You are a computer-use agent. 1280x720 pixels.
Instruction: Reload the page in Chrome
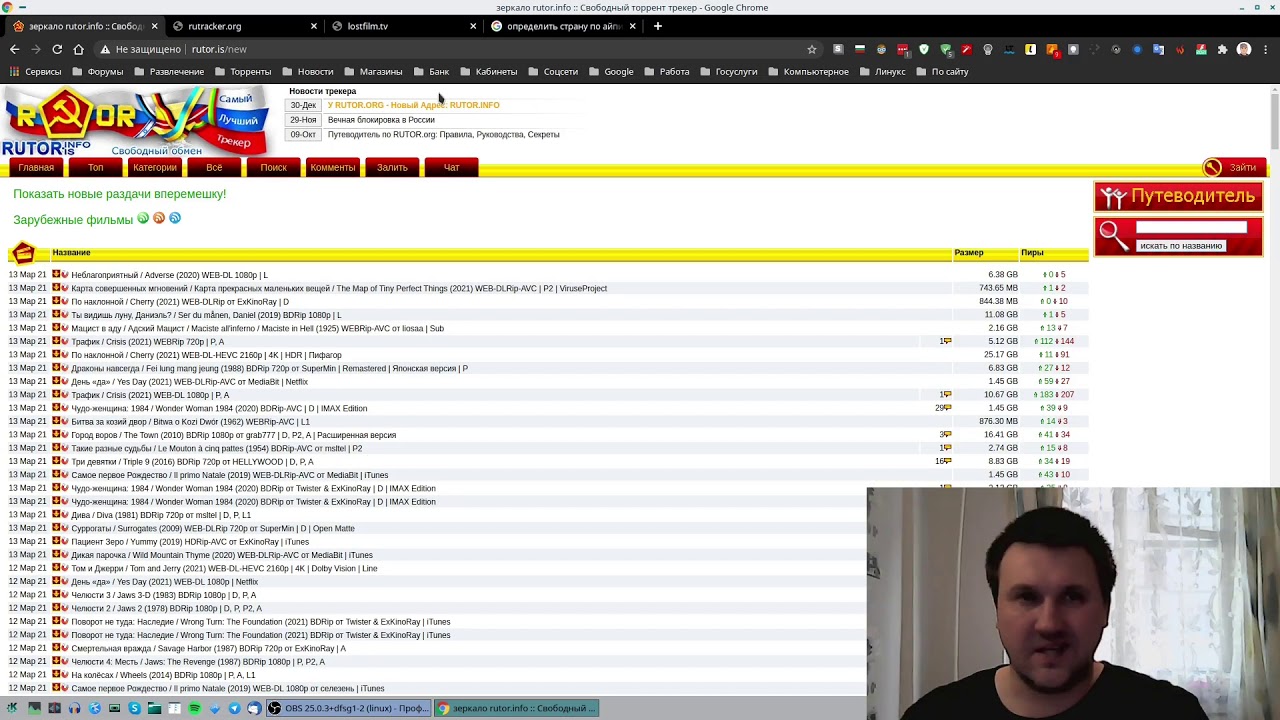57,49
